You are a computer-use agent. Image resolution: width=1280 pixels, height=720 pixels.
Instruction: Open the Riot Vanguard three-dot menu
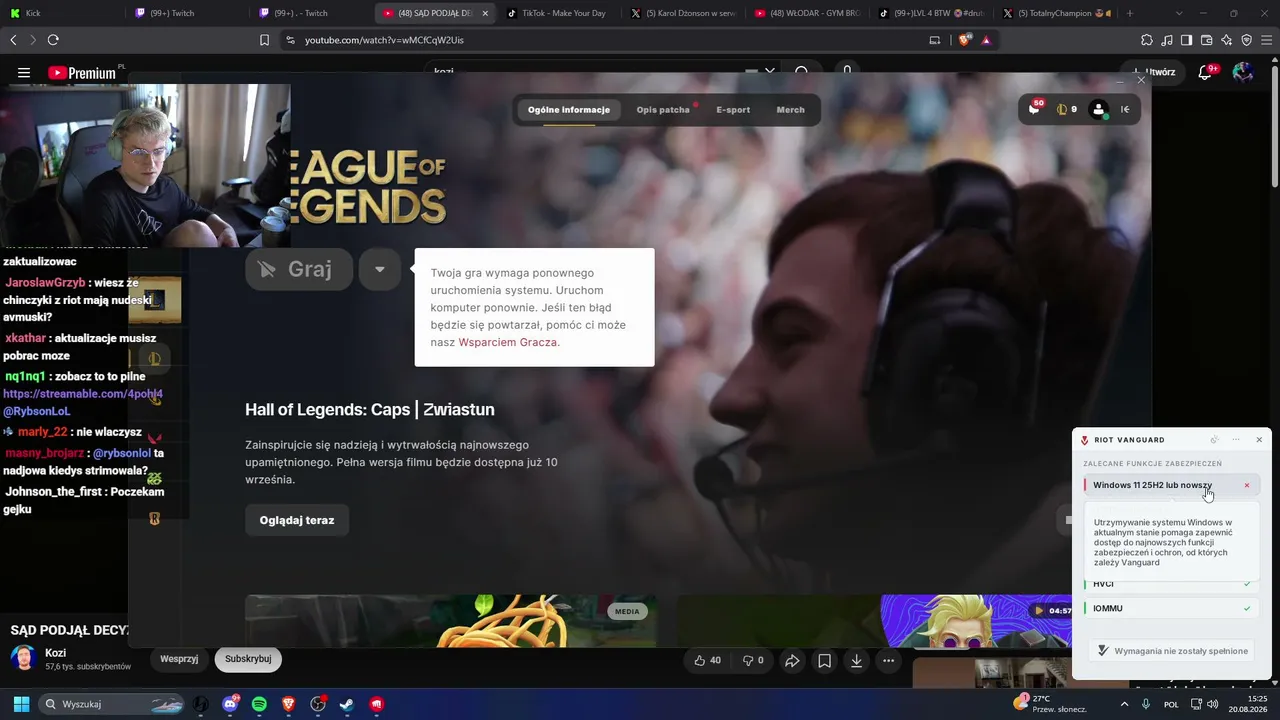pyautogui.click(x=1236, y=440)
